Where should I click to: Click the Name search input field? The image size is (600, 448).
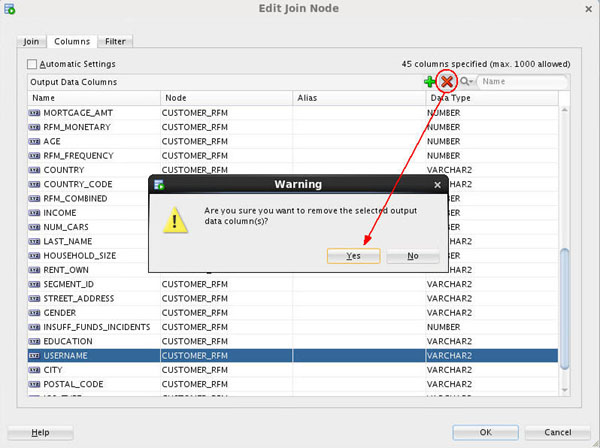coord(522,81)
